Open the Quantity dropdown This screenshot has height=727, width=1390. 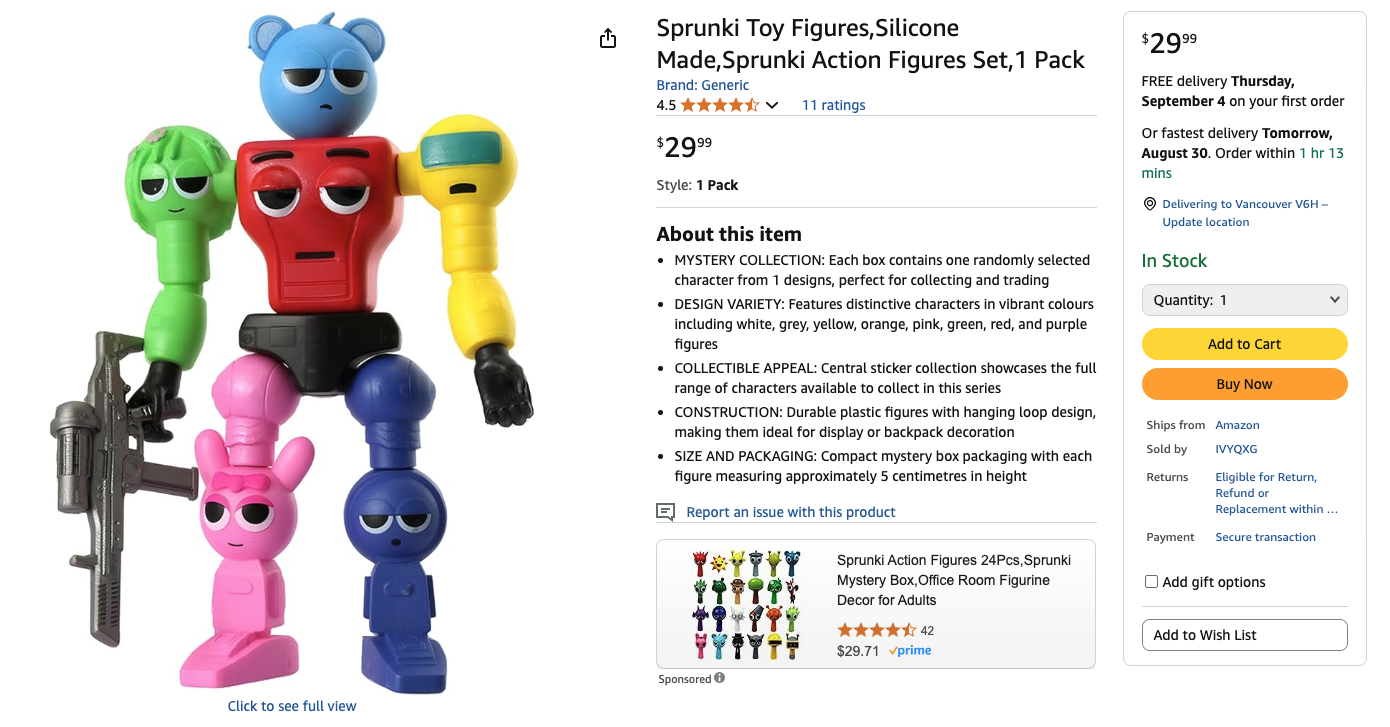(1244, 300)
